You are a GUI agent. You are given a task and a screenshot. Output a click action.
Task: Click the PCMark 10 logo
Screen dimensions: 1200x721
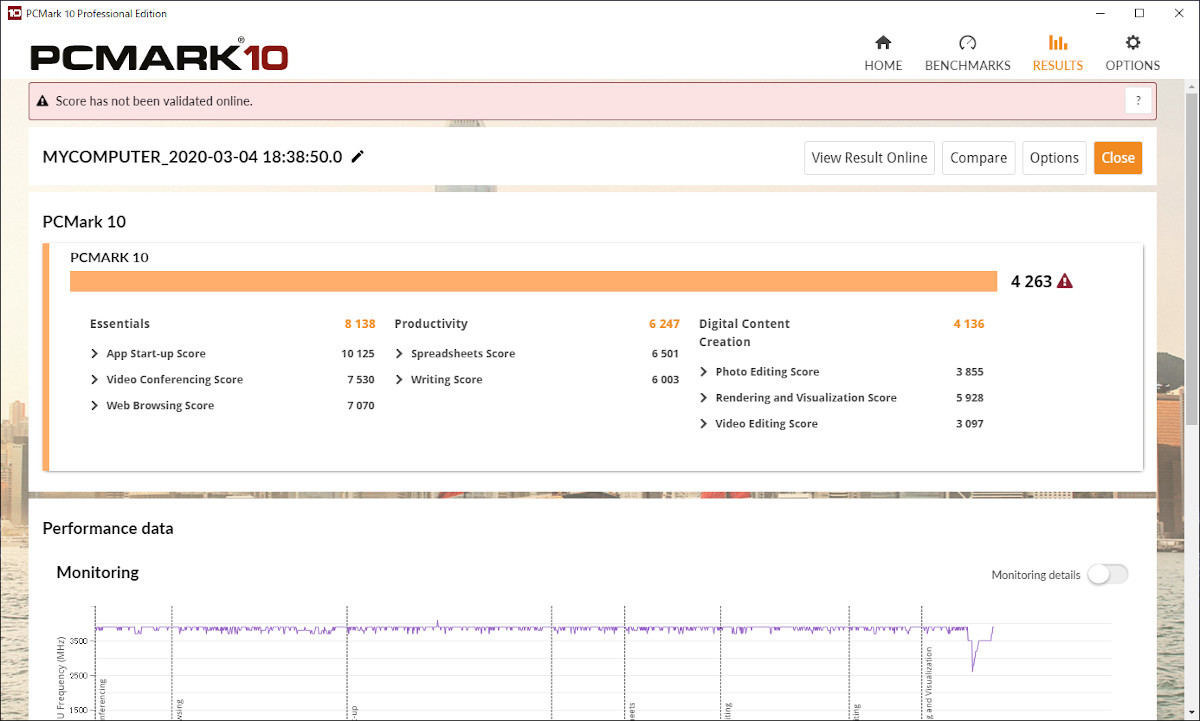(159, 55)
